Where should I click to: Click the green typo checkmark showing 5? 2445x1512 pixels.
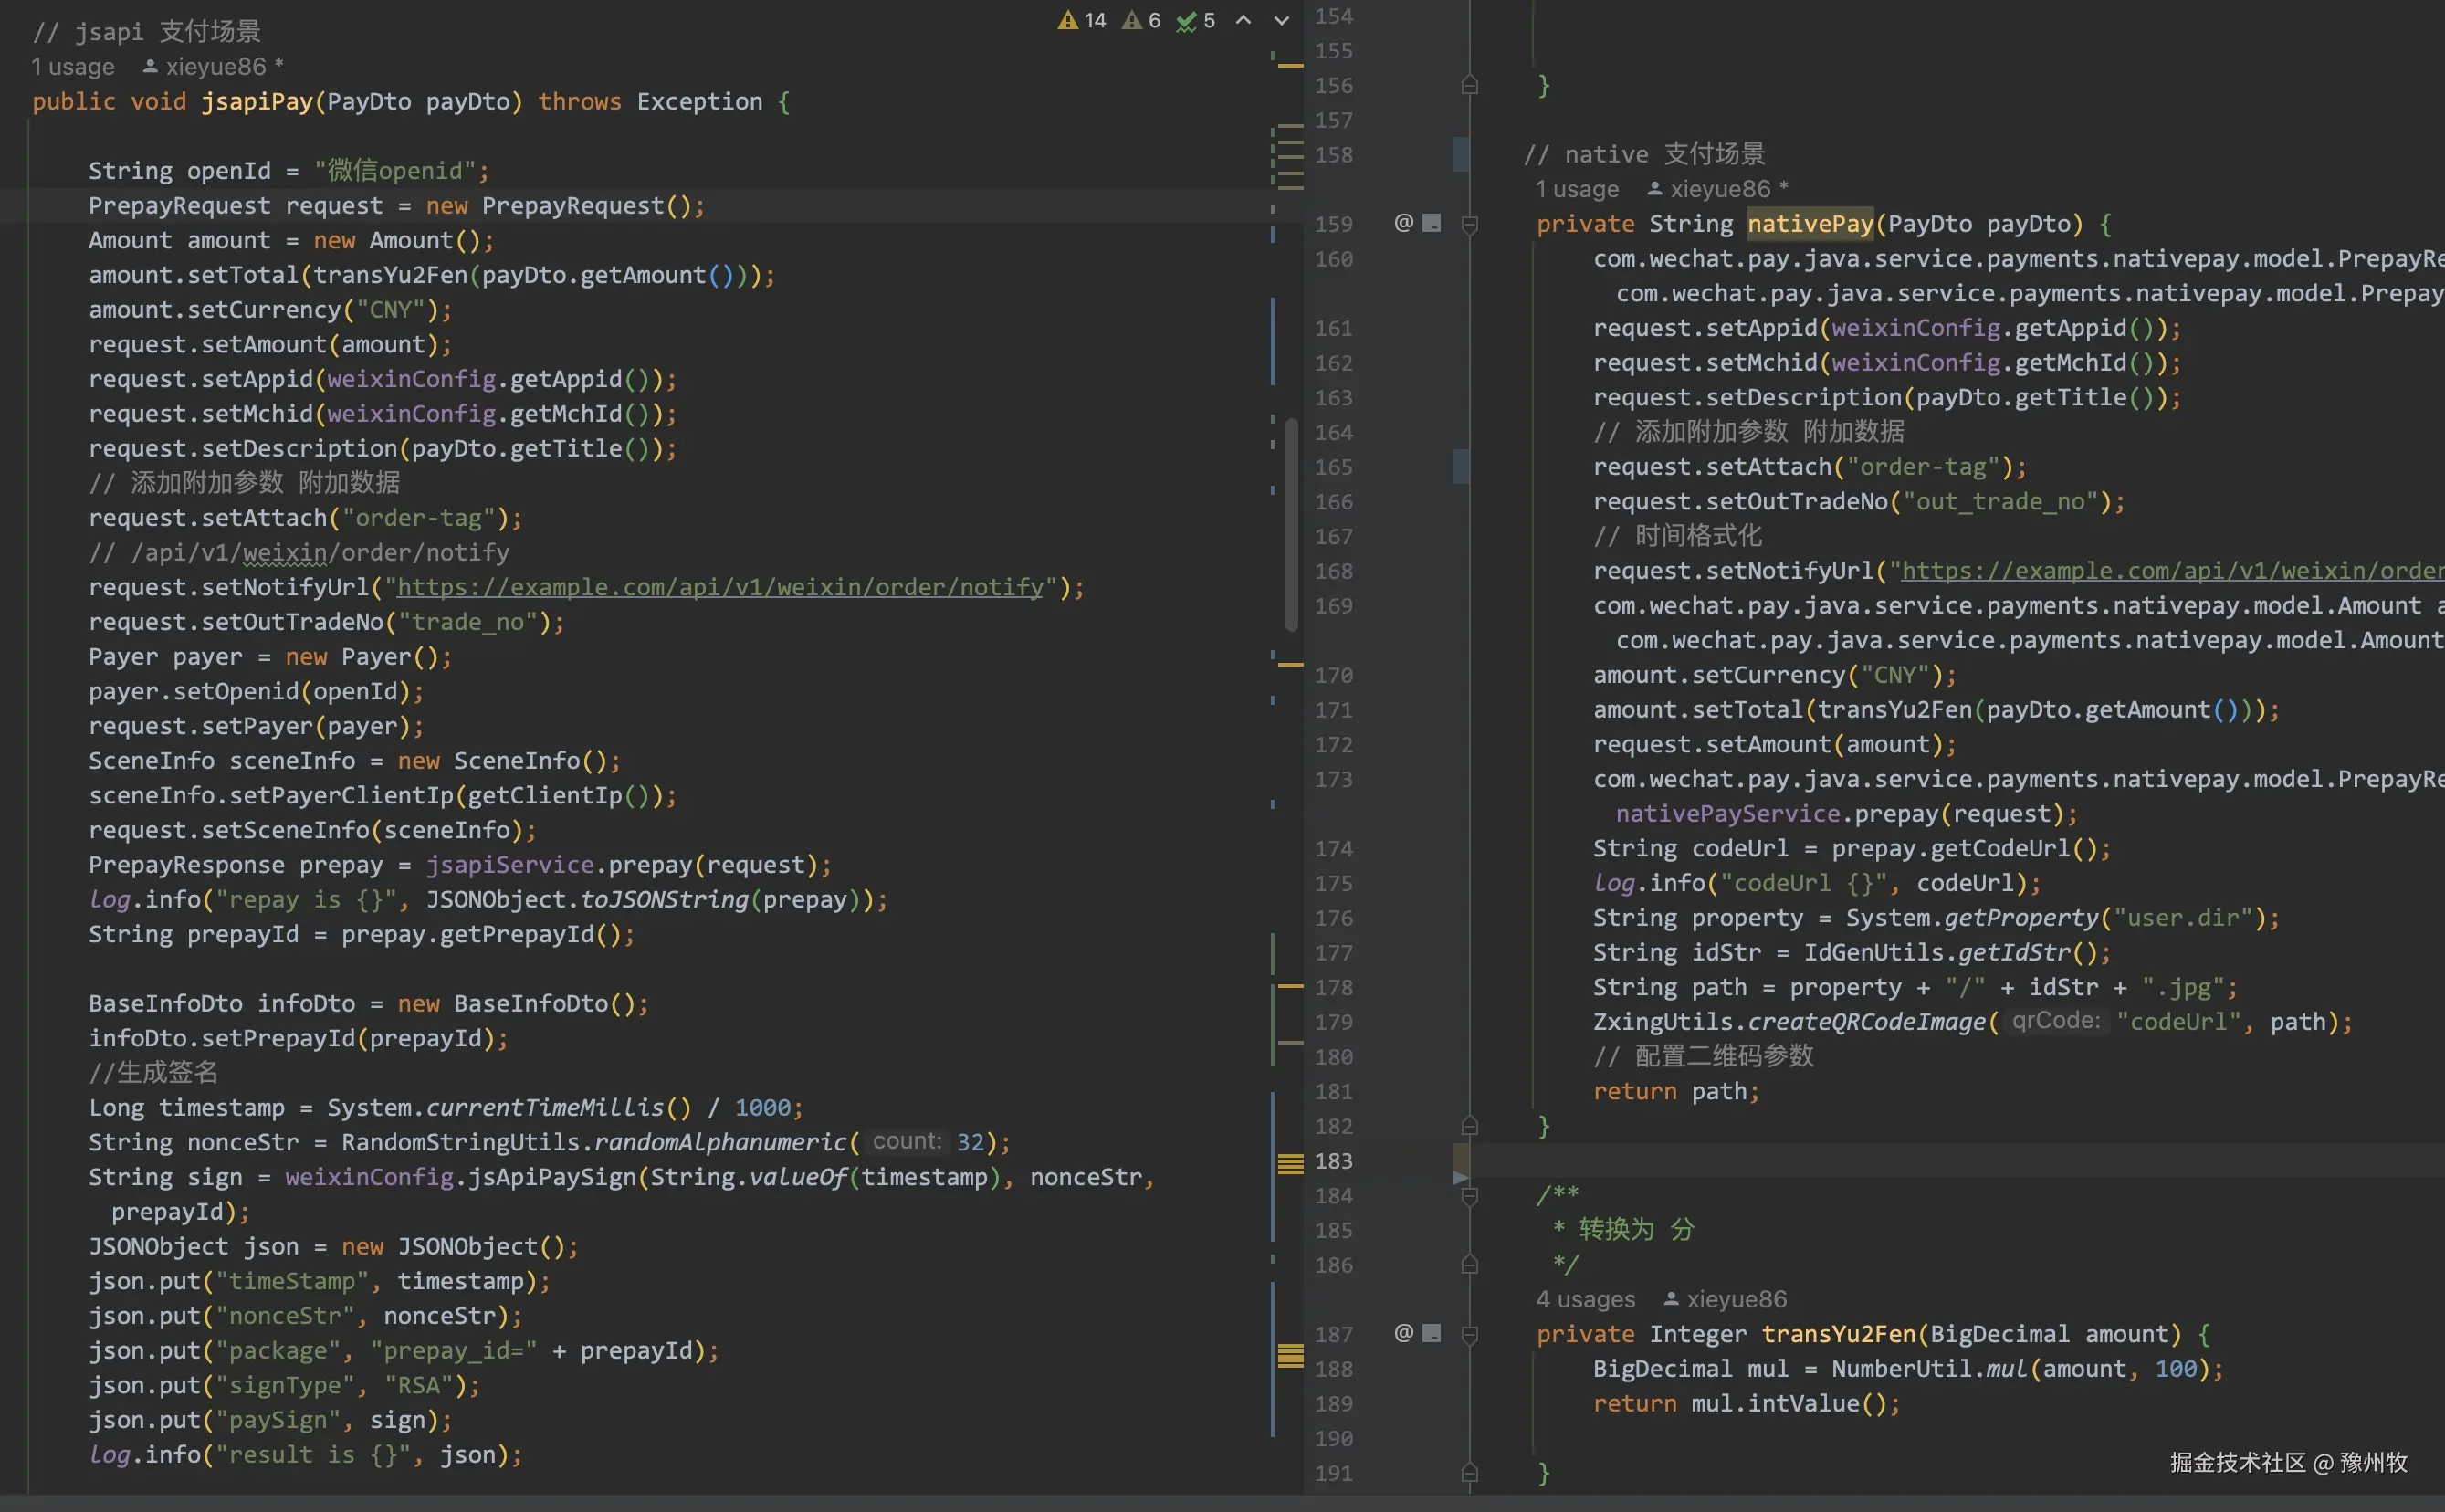1186,21
